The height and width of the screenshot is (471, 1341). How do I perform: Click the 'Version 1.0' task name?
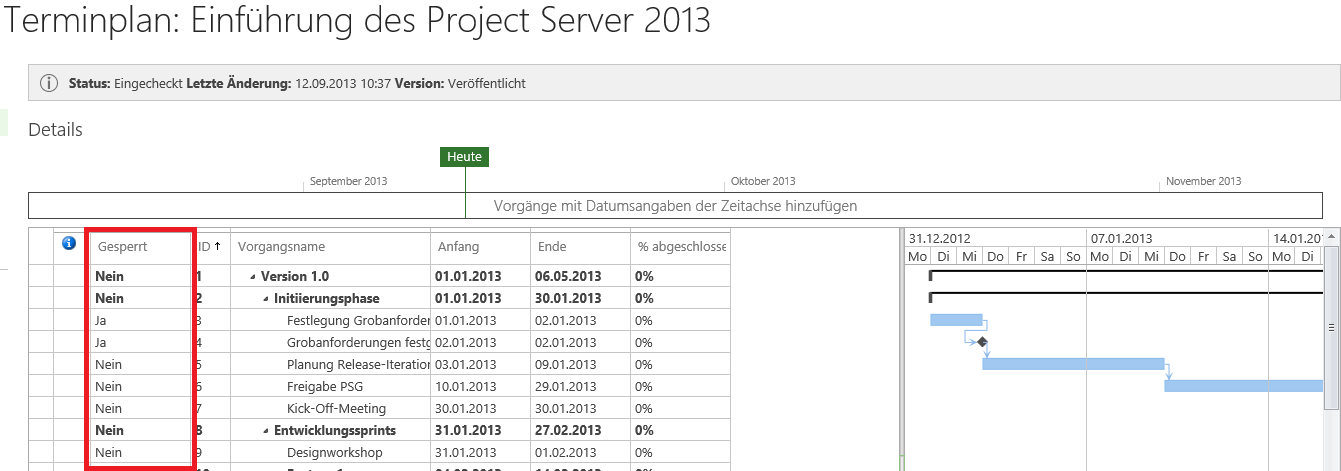click(x=295, y=277)
